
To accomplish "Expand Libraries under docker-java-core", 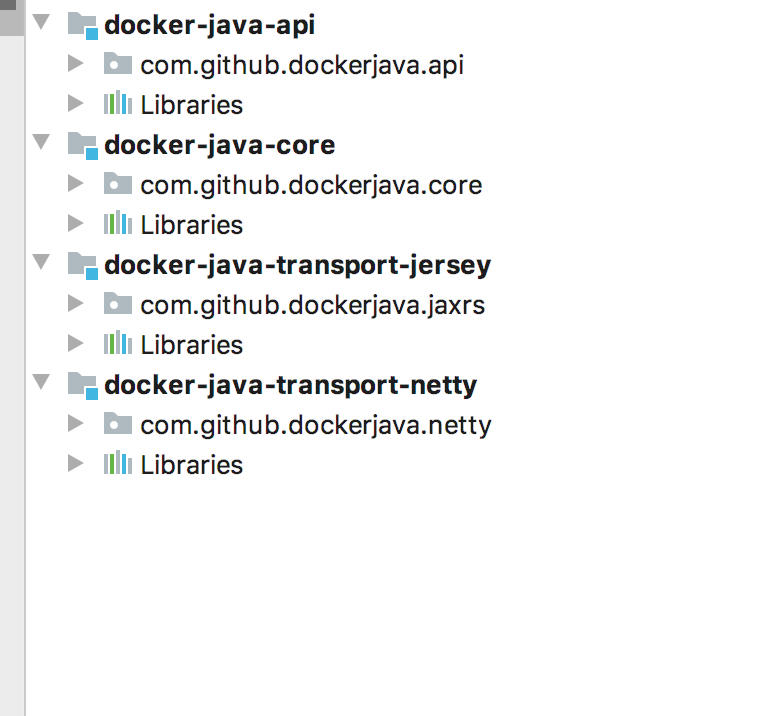I will (75, 223).
